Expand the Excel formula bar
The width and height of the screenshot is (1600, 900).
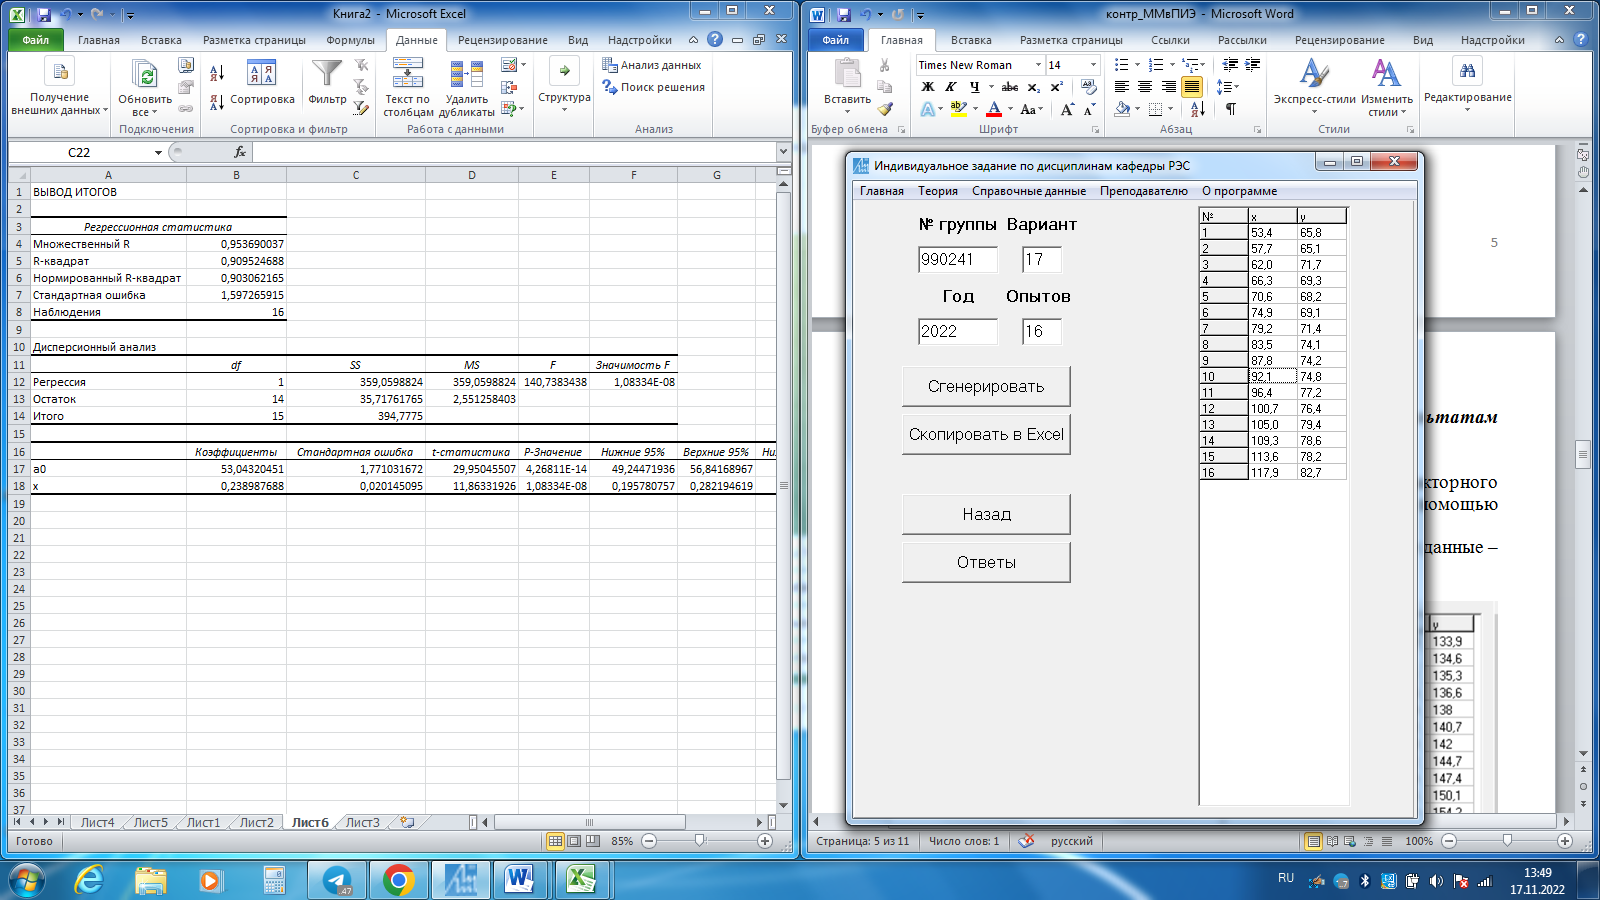click(x=783, y=152)
